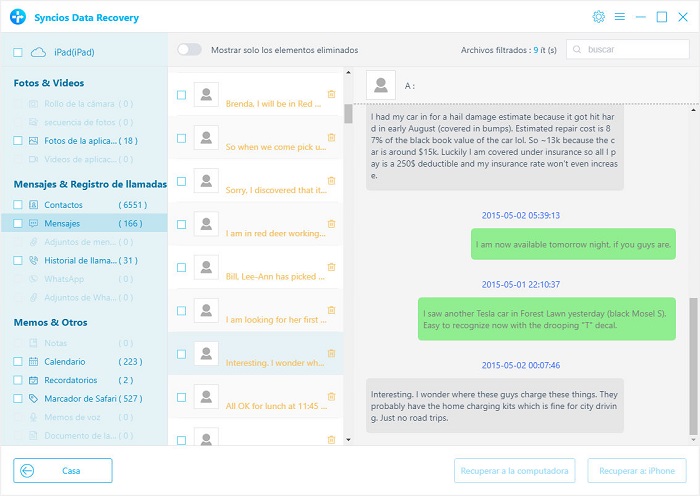Check the Mensajes checkbox
The width and height of the screenshot is (700, 496).
(x=18, y=223)
